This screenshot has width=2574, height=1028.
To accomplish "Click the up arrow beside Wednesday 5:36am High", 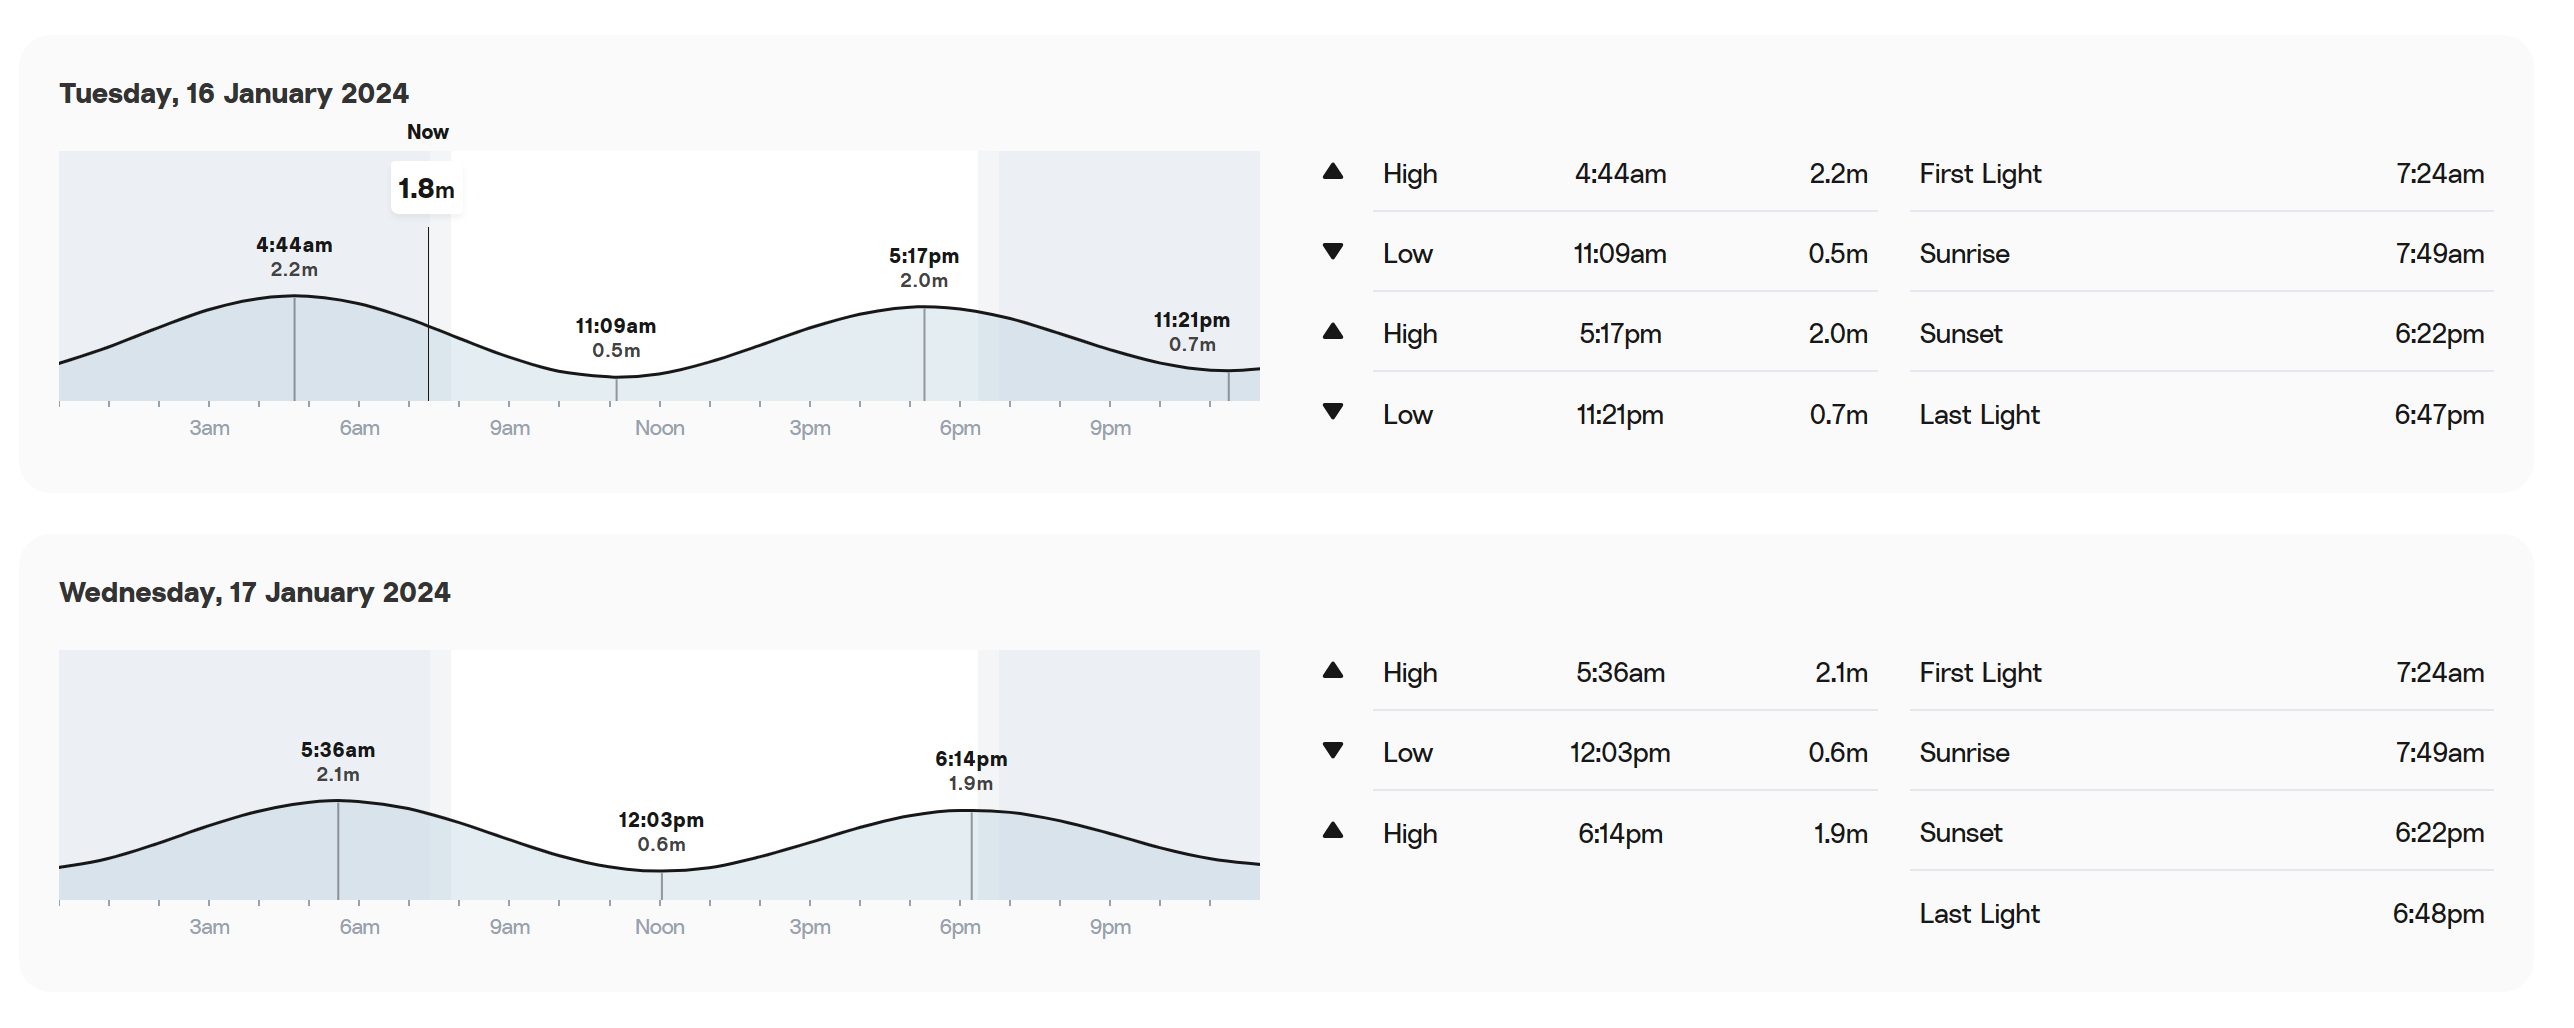I will tap(1332, 671).
